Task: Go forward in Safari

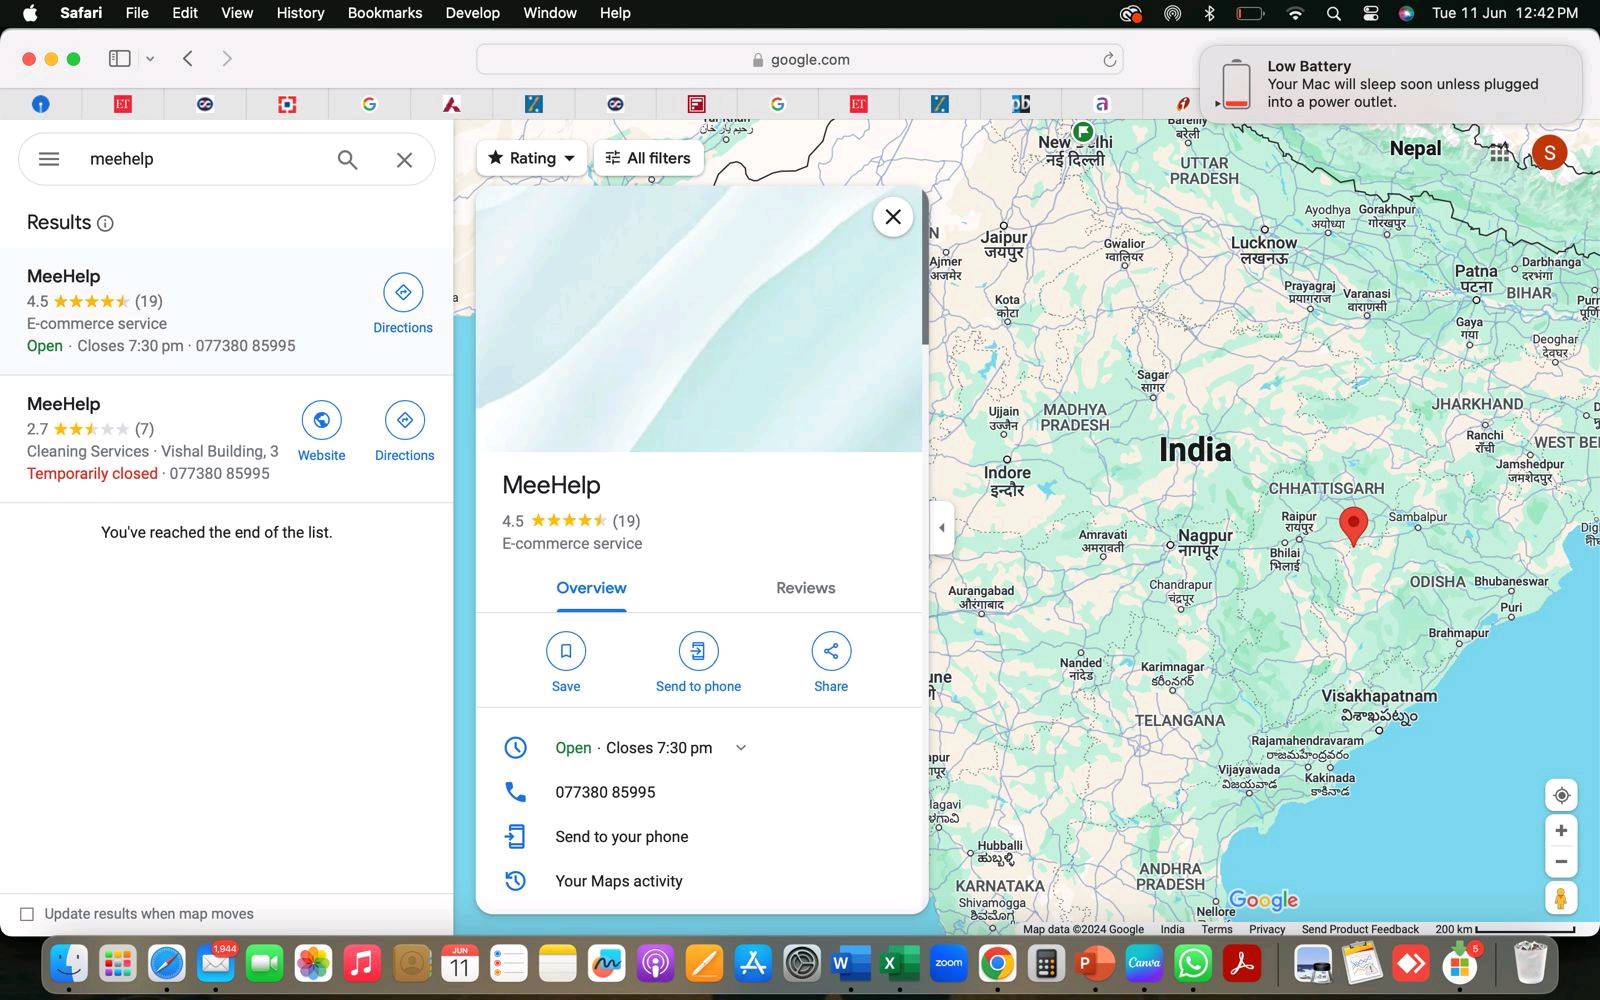Action: pos(227,59)
